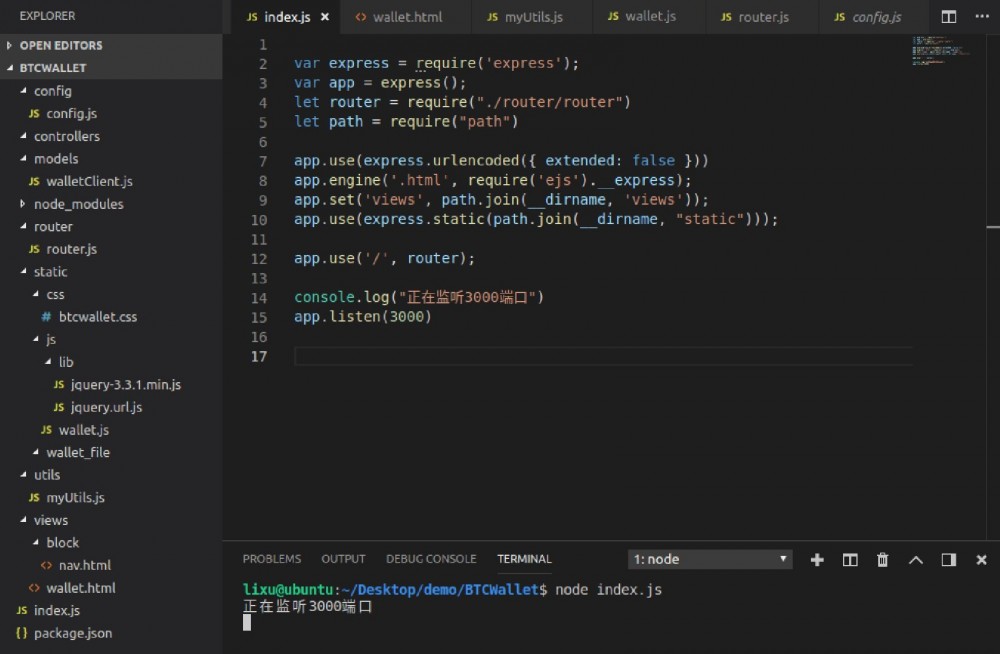Move the panel to the right side
Screen dimensions: 1000x654
coord(948,560)
